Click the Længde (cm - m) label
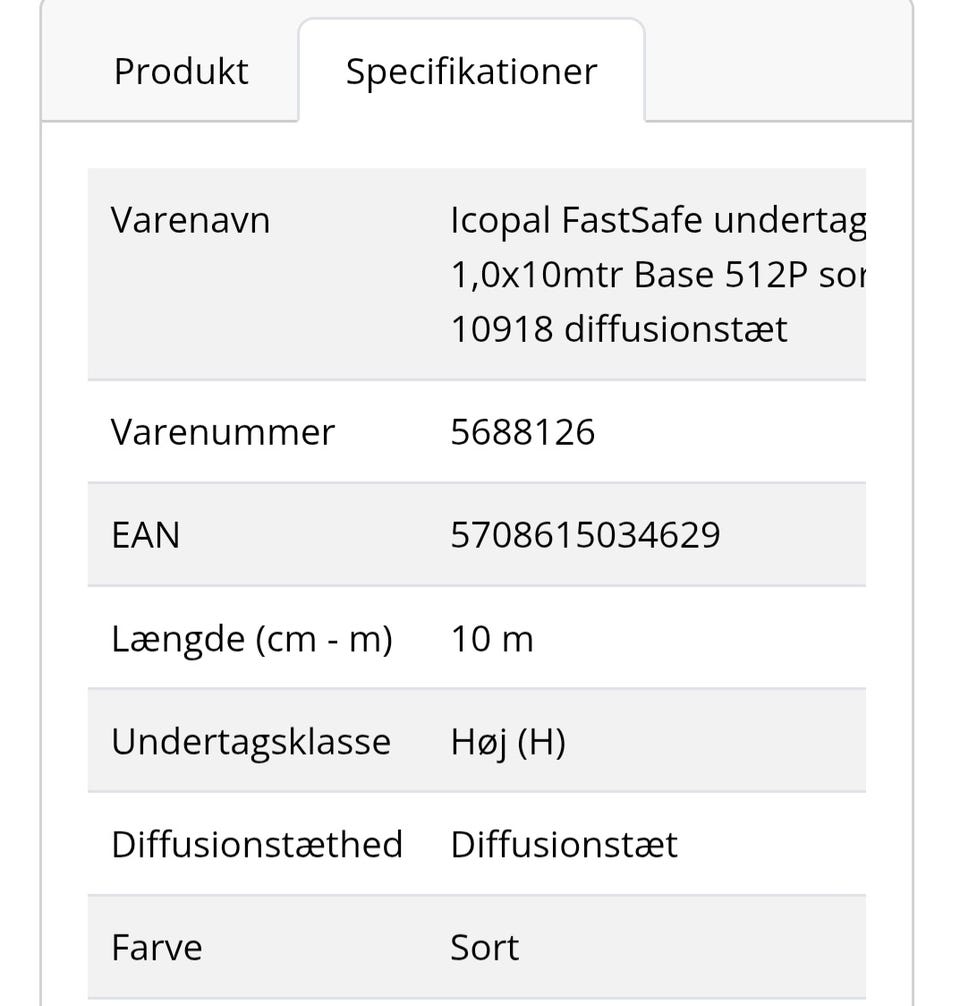Image resolution: width=960 pixels, height=1006 pixels. coord(251,638)
